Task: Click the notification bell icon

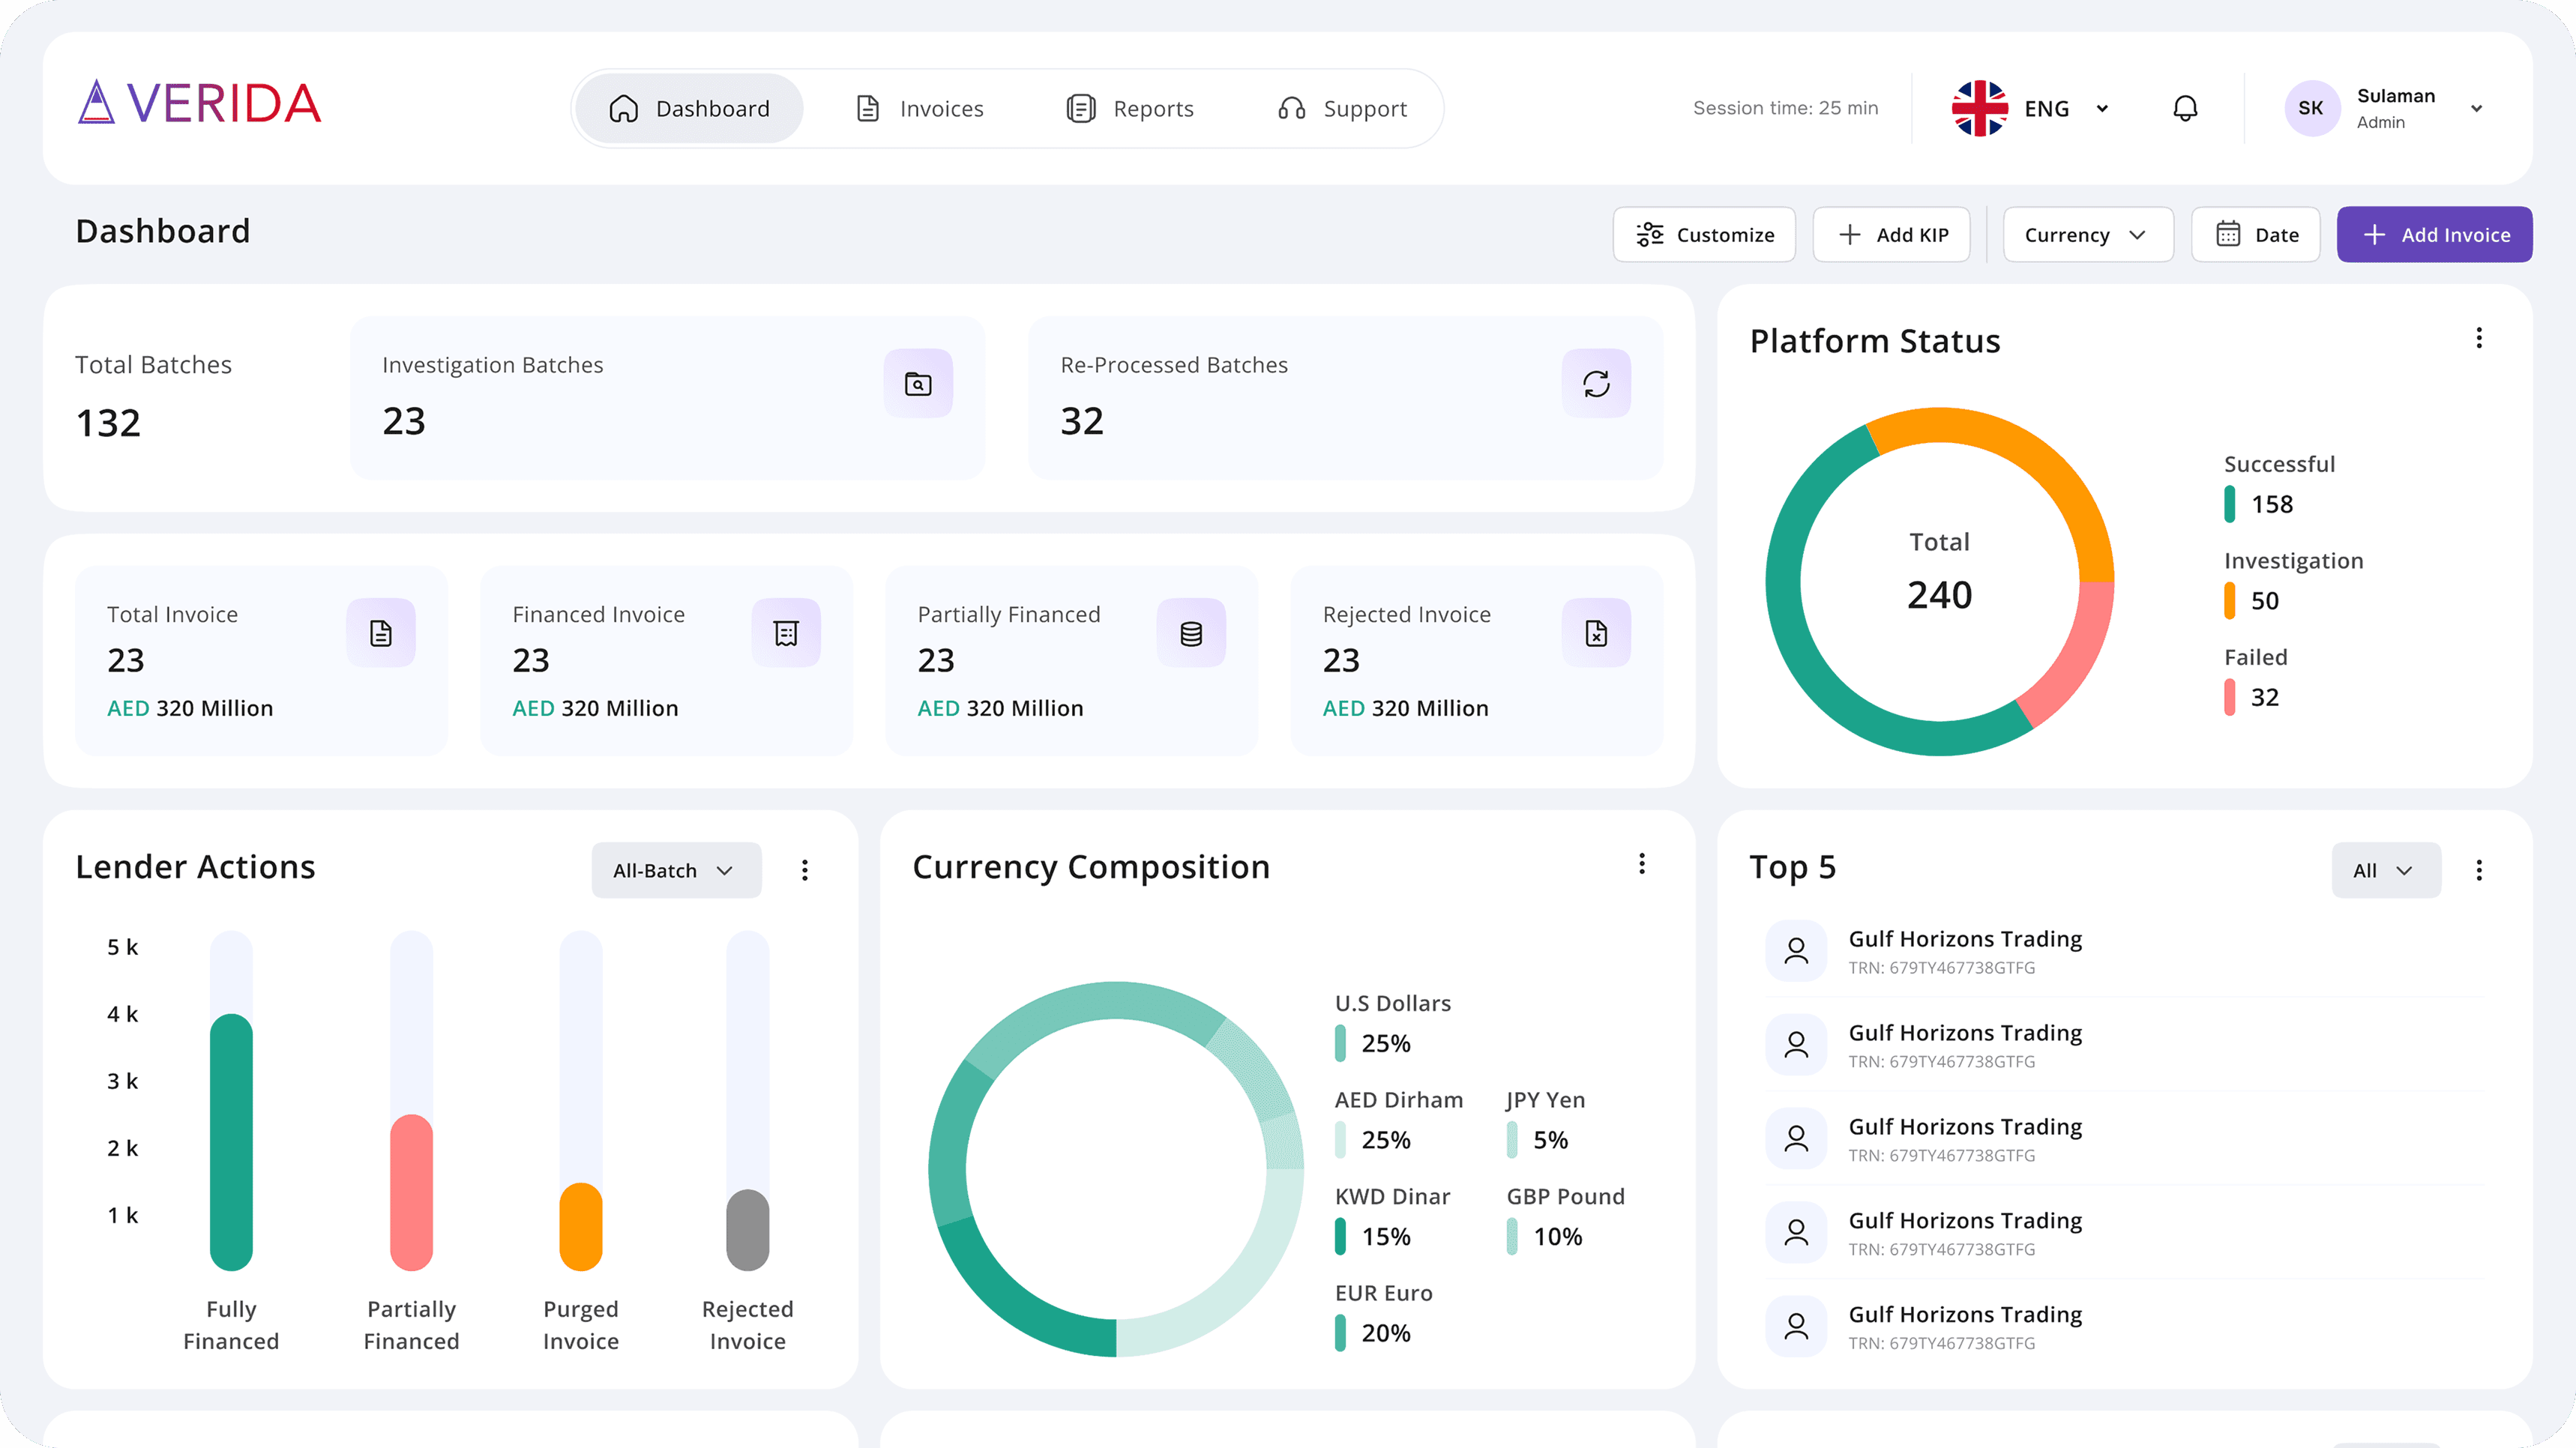Action: click(2185, 108)
